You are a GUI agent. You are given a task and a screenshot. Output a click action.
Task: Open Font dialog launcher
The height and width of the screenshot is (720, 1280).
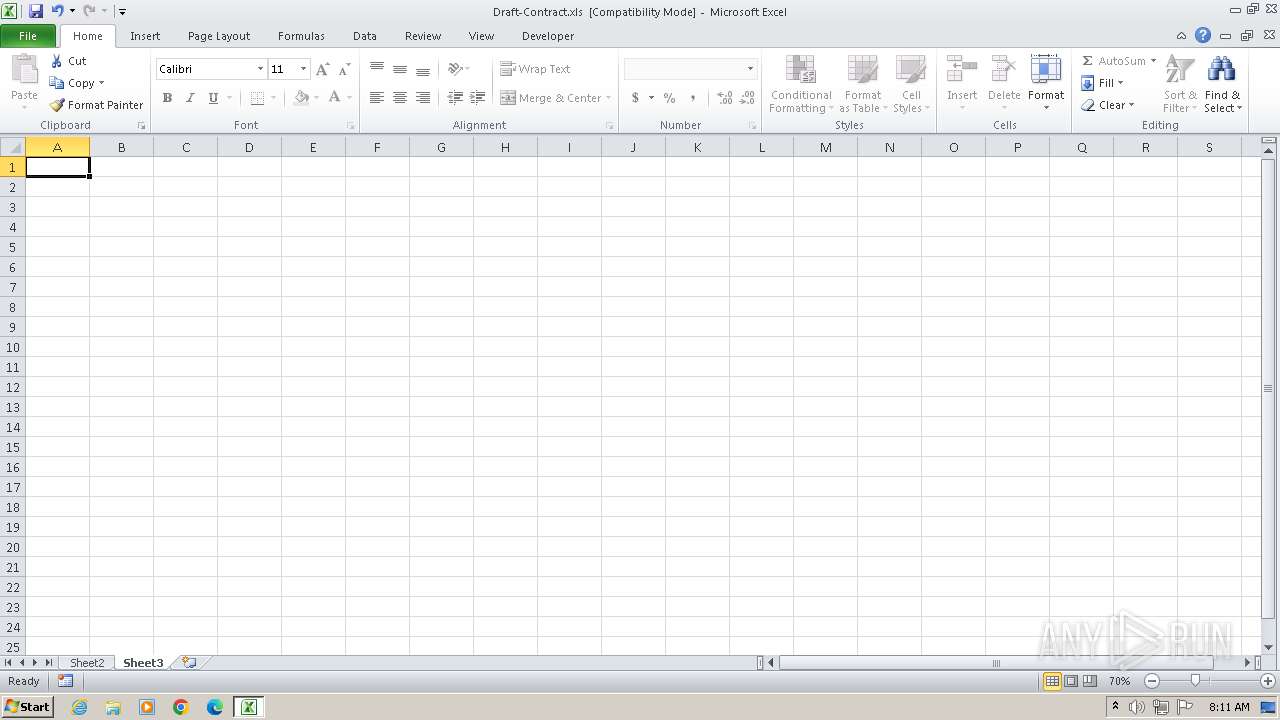click(x=351, y=126)
